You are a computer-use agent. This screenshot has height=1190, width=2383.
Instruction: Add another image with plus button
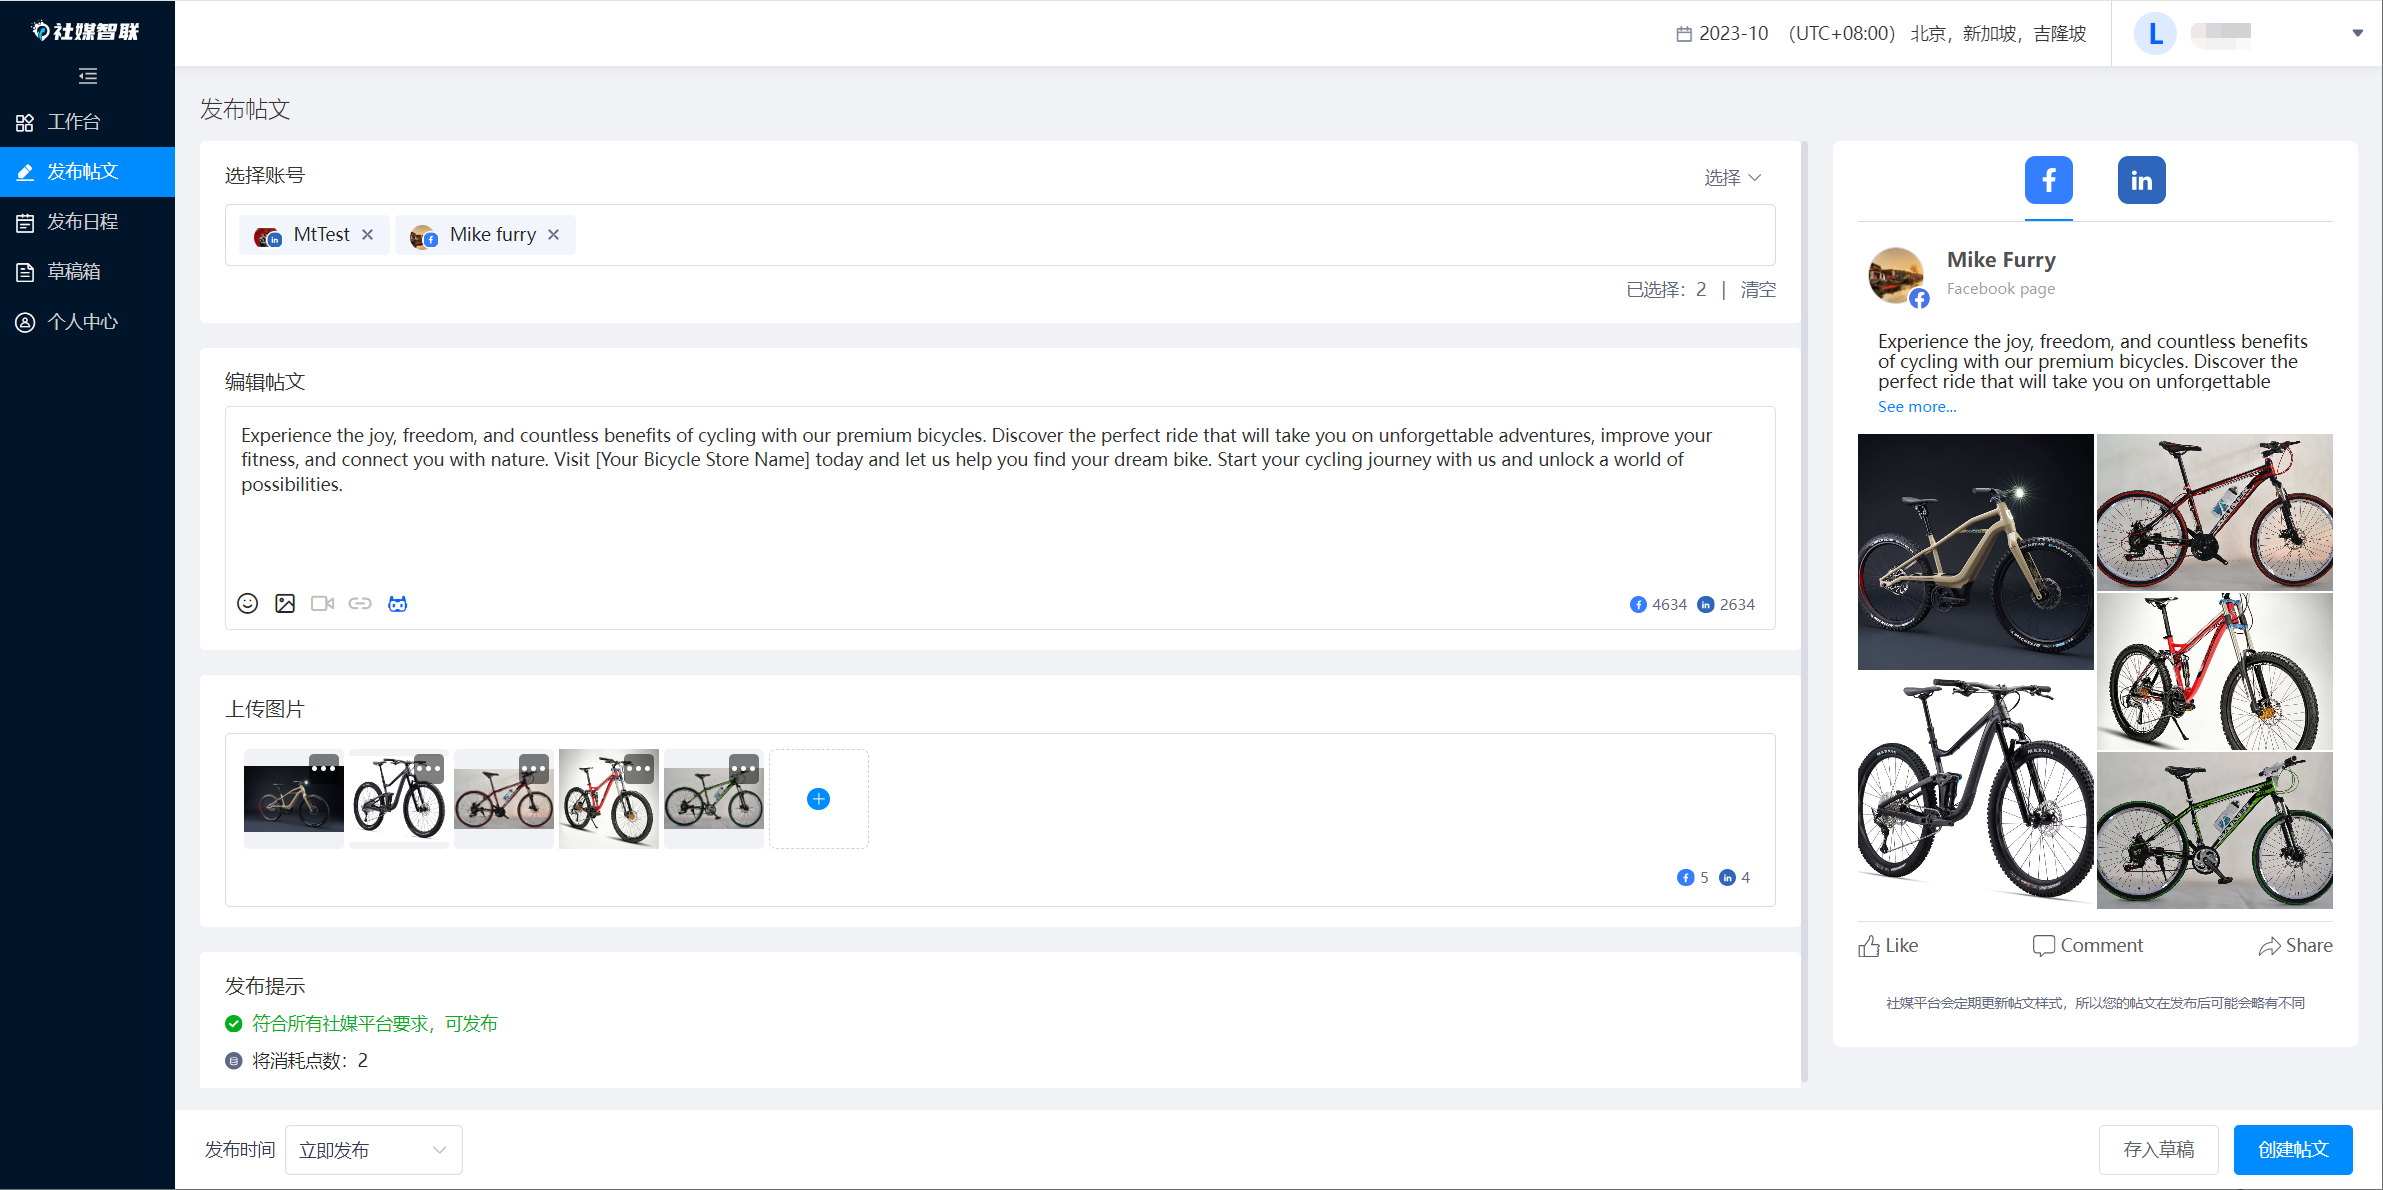(818, 799)
